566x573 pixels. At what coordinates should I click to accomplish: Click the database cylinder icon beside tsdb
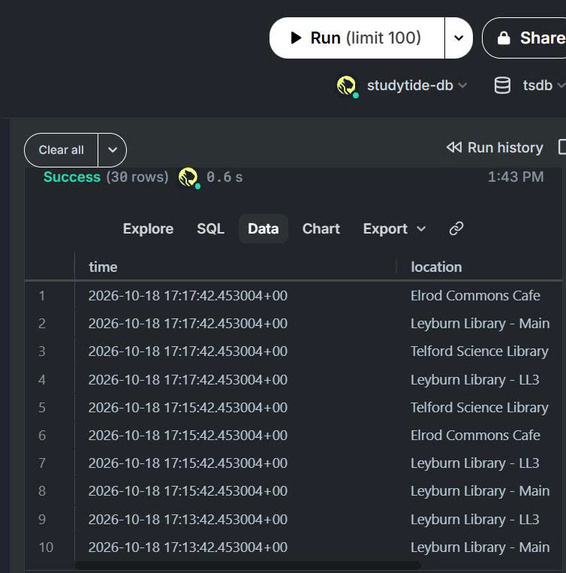pos(502,86)
